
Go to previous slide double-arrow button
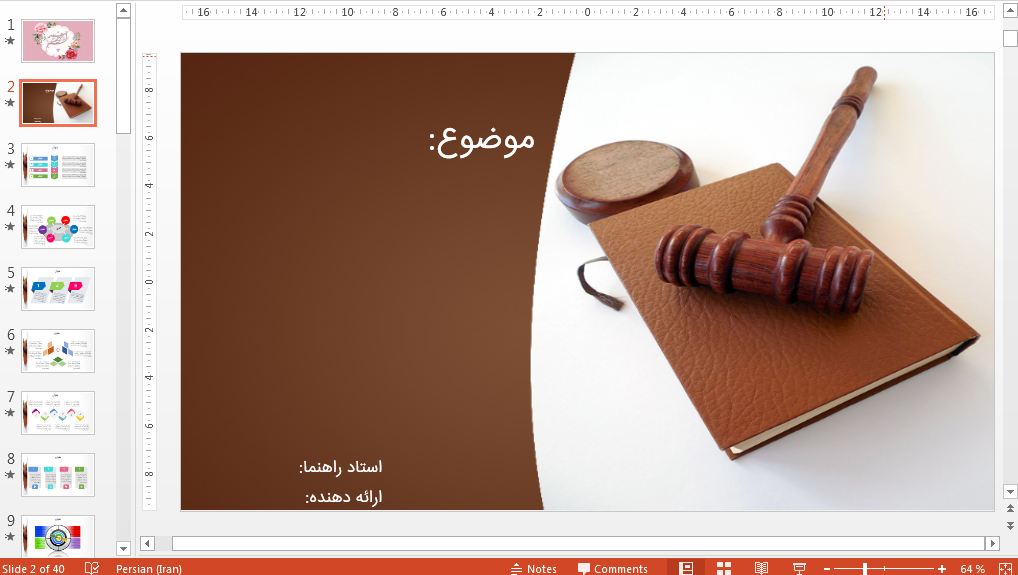coord(1010,509)
